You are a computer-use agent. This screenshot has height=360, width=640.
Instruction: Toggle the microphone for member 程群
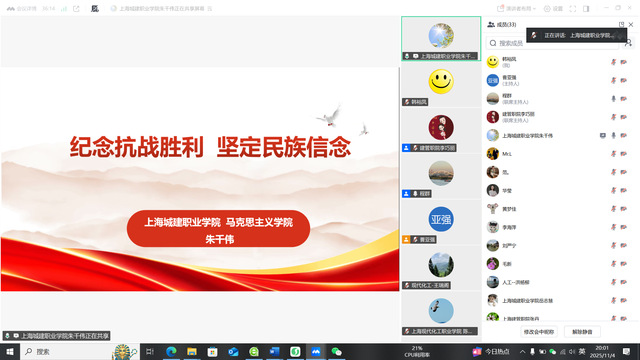pyautogui.click(x=613, y=99)
